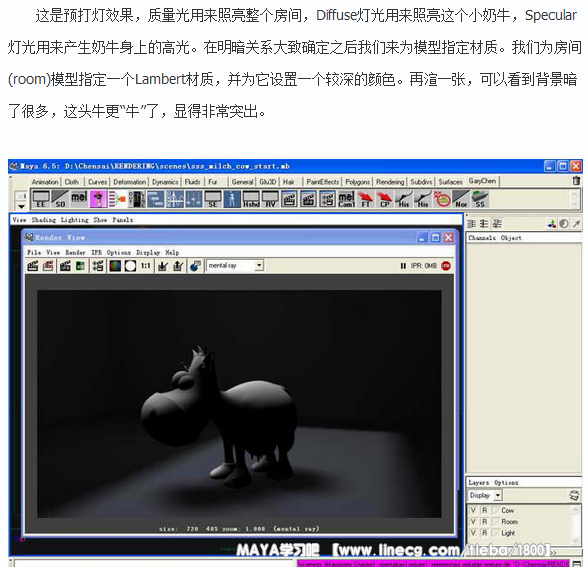Switch to the PaintEffects shelf tab

322,182
